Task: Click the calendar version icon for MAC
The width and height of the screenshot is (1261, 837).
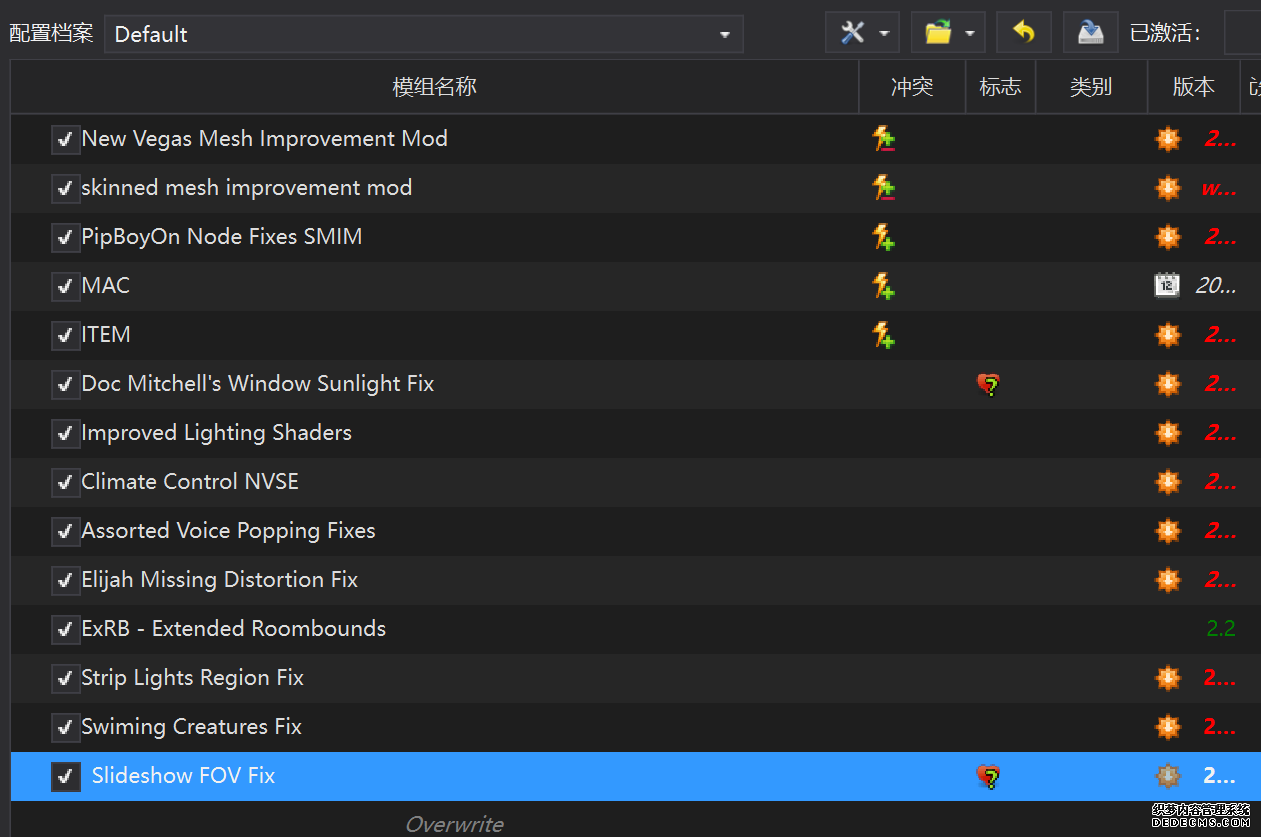Action: tap(1166, 286)
